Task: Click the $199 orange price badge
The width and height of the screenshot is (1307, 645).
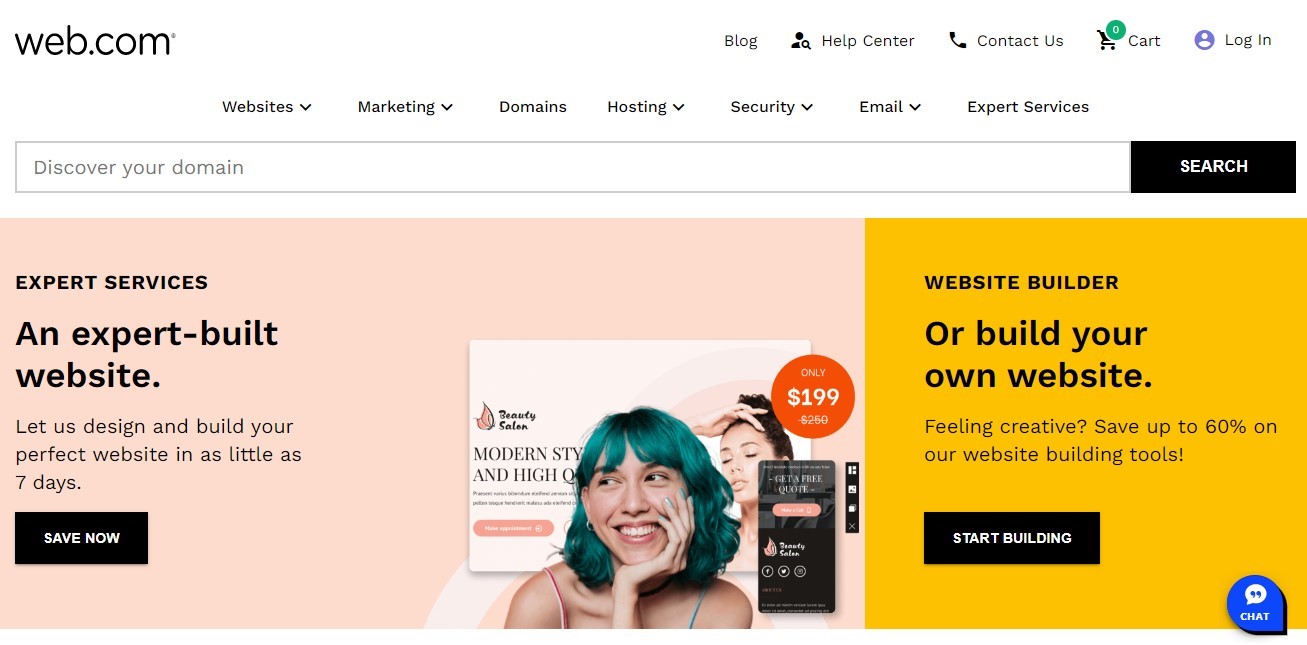Action: [813, 397]
